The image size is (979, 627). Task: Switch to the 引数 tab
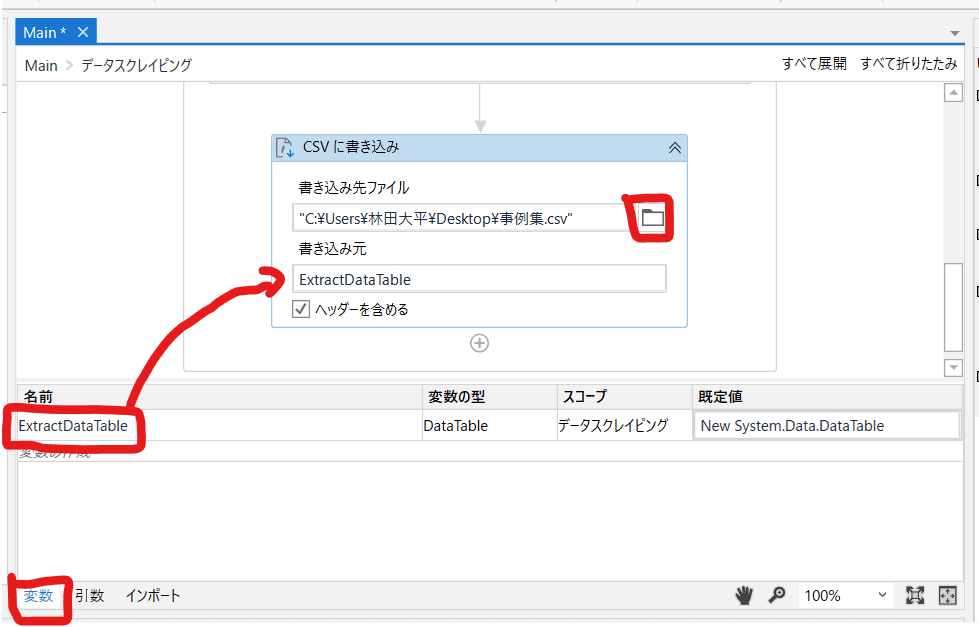pyautogui.click(x=89, y=595)
